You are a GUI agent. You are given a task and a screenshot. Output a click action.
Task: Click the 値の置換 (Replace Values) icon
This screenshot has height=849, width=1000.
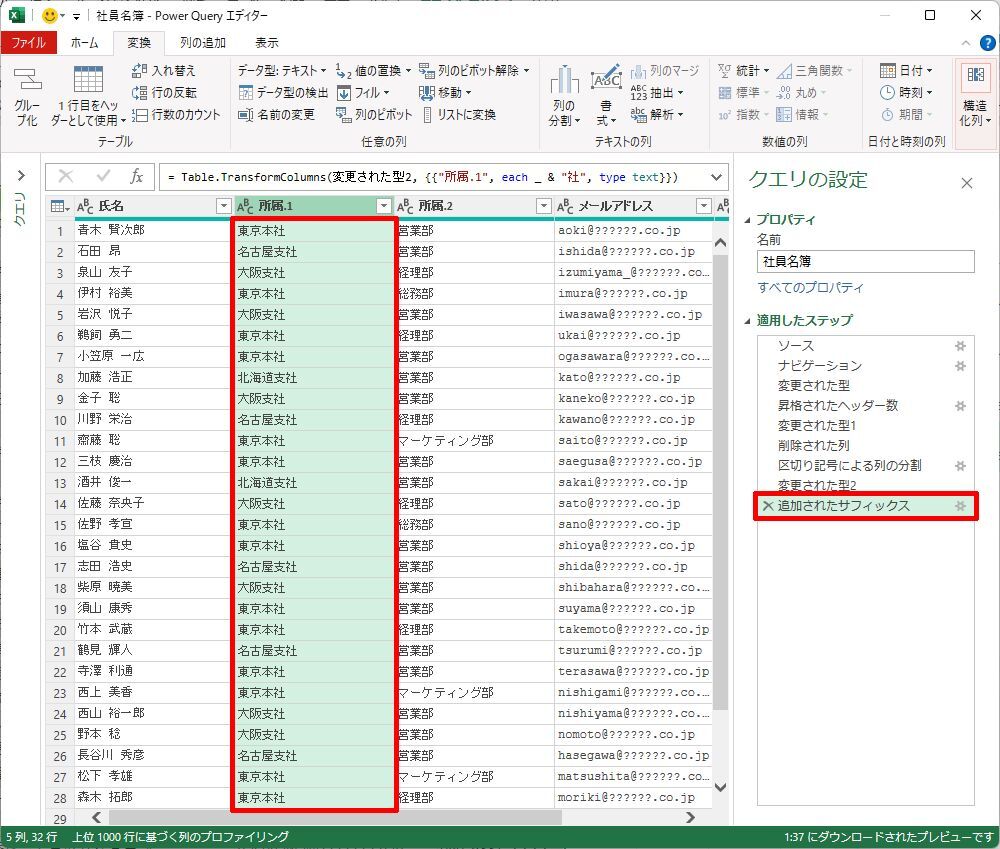click(x=344, y=71)
